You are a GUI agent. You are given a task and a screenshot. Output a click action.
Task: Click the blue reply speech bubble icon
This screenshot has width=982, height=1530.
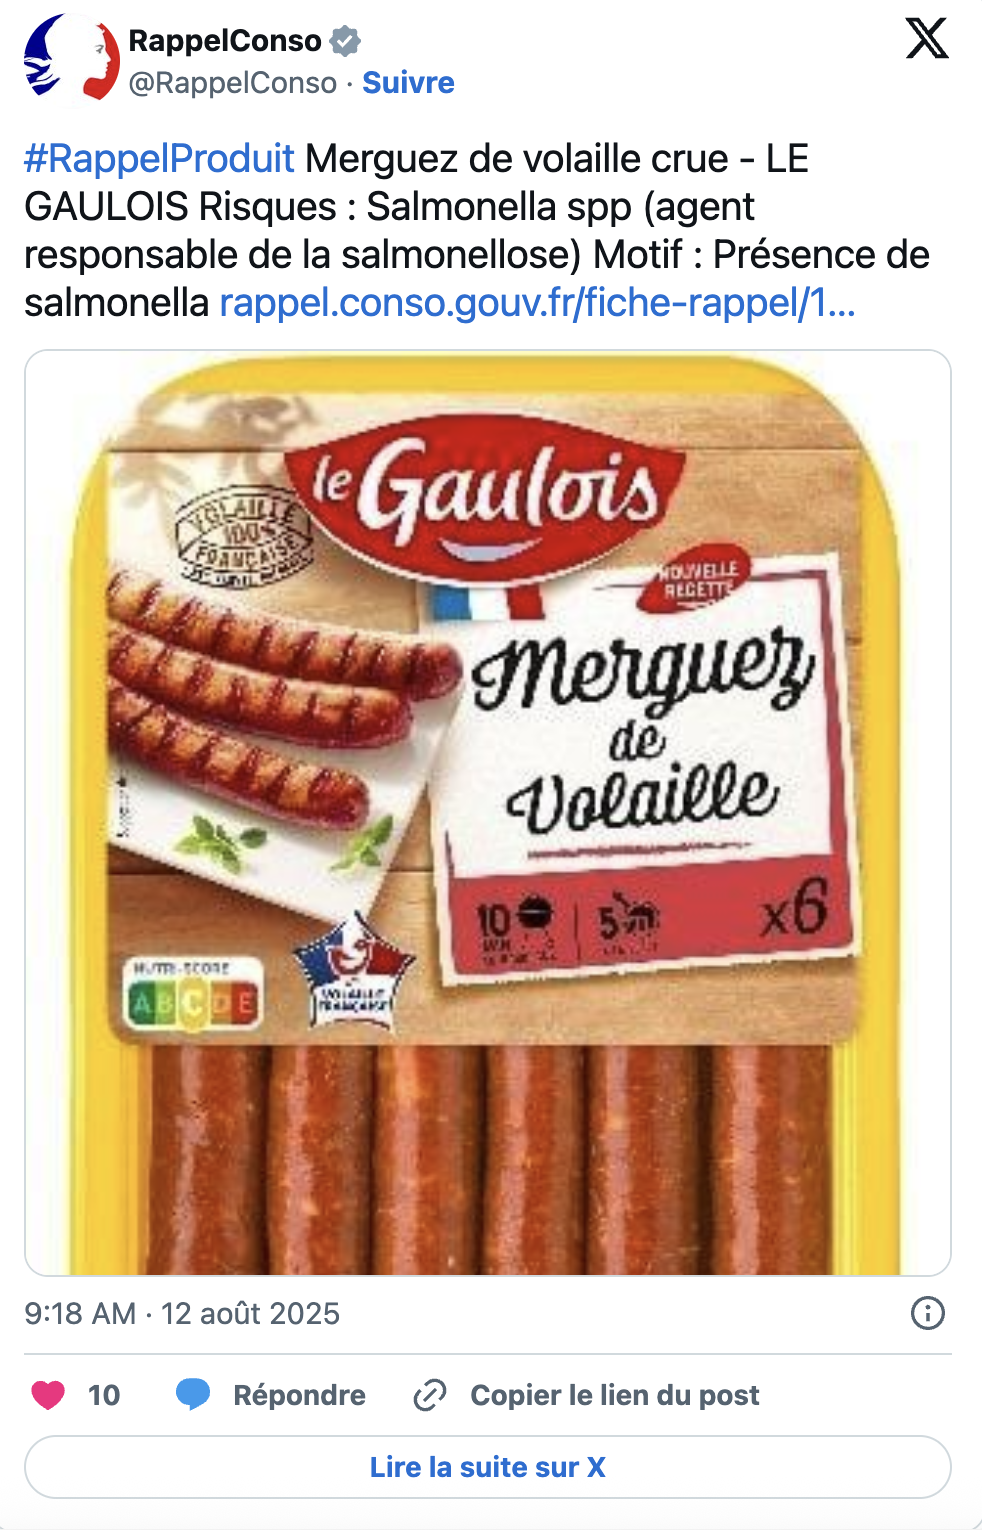click(x=193, y=1394)
